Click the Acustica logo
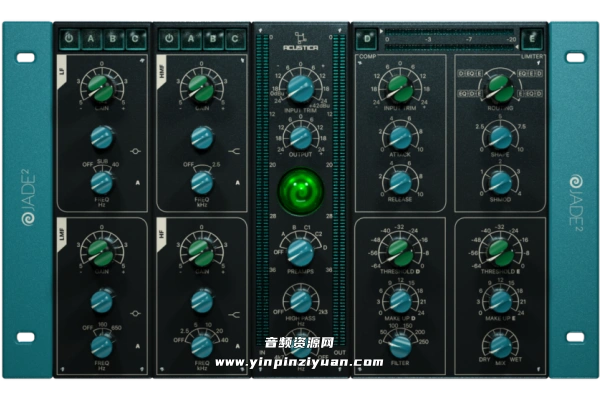Screen dimensions: 600x400 [x=300, y=41]
